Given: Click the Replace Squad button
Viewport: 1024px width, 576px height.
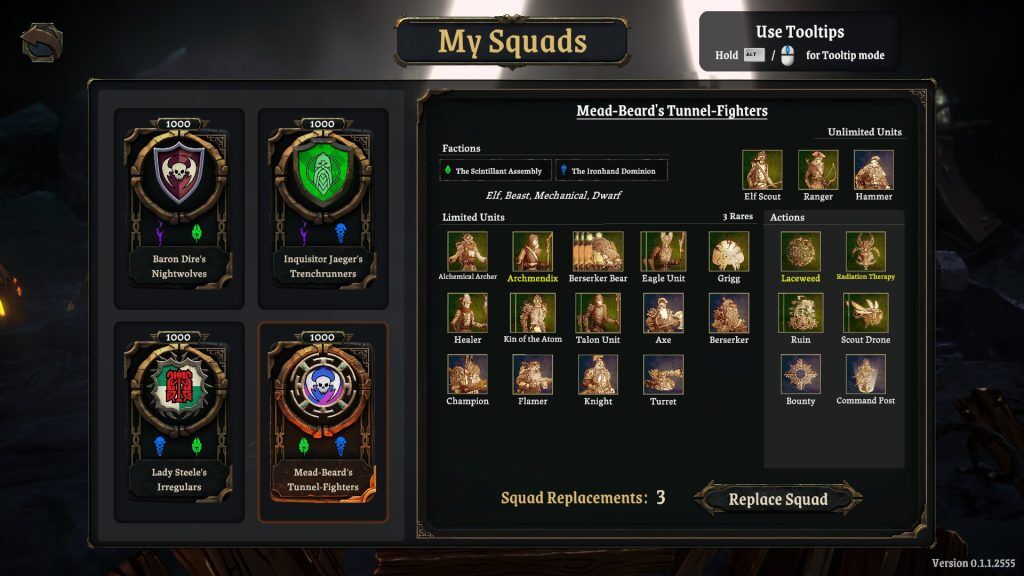Looking at the screenshot, I should [x=778, y=499].
